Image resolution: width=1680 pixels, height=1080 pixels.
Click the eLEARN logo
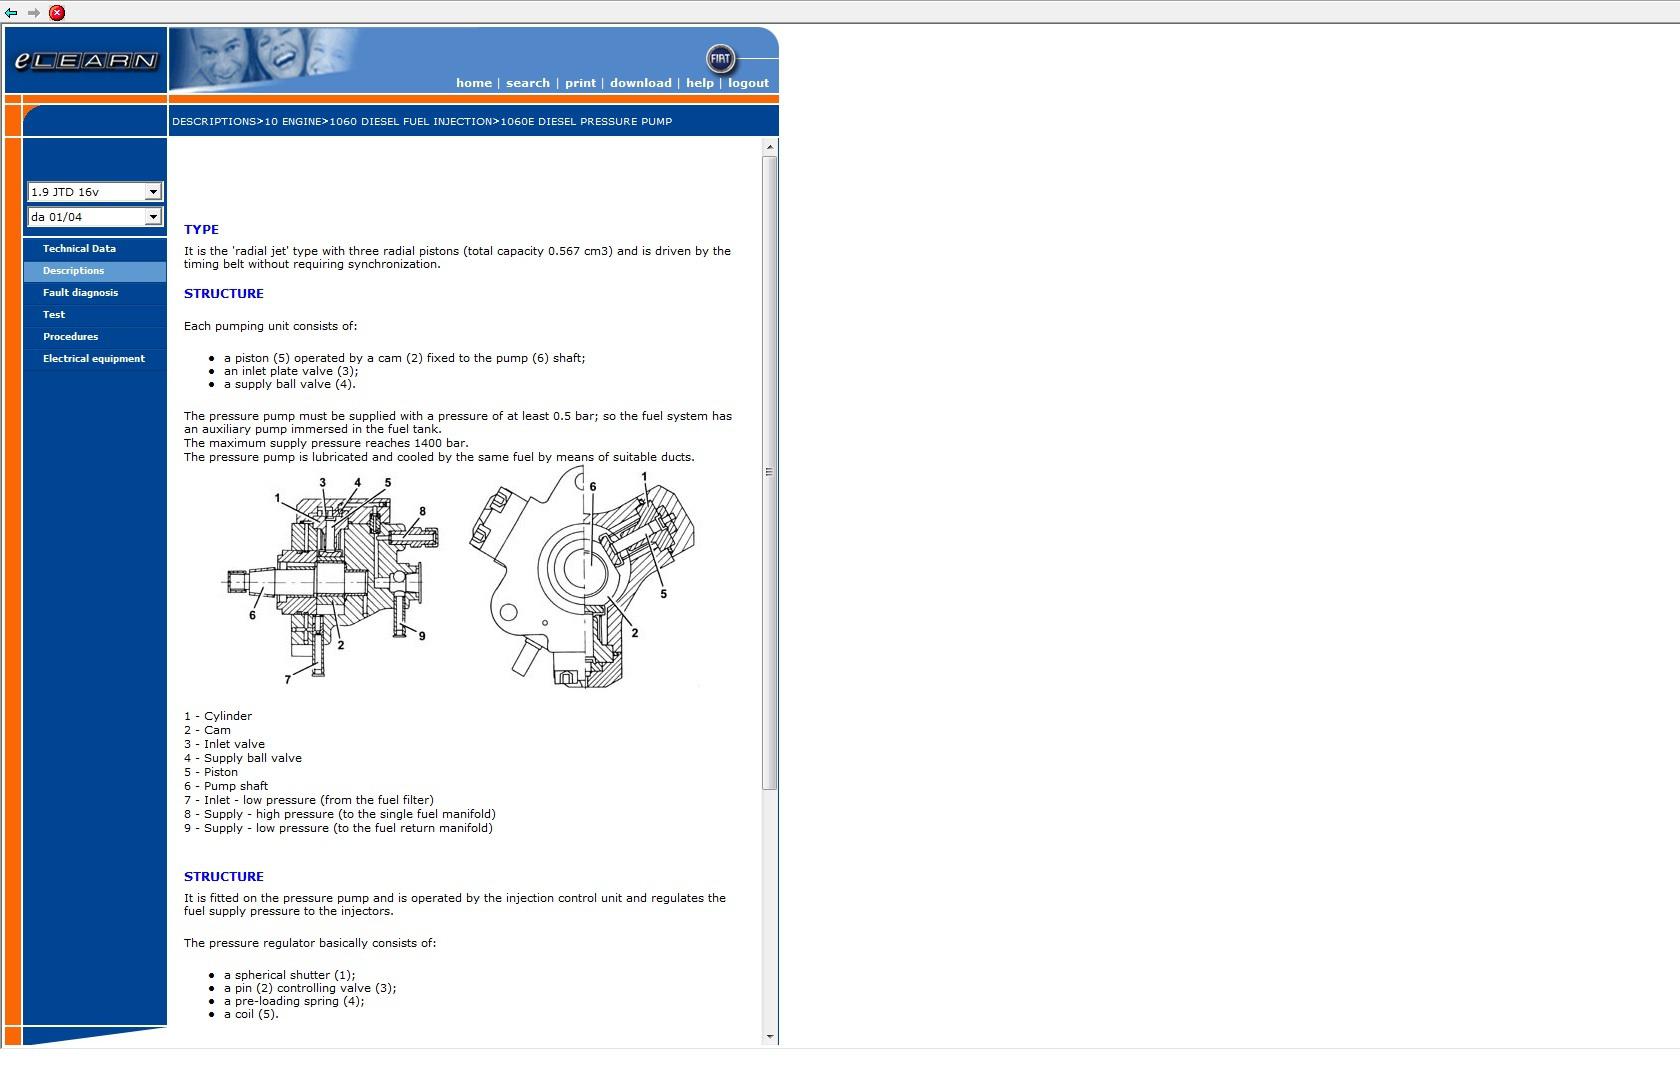tap(86, 61)
